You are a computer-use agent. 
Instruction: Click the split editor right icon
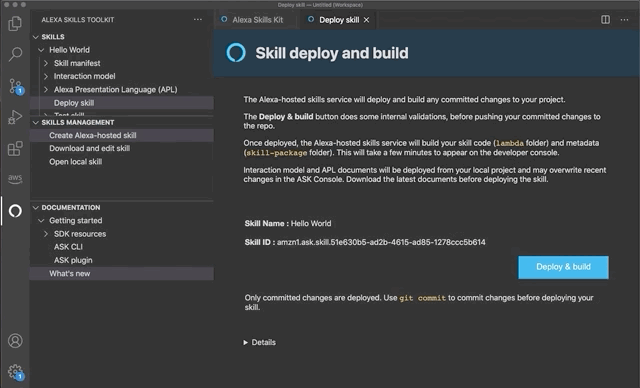pyautogui.click(x=605, y=20)
